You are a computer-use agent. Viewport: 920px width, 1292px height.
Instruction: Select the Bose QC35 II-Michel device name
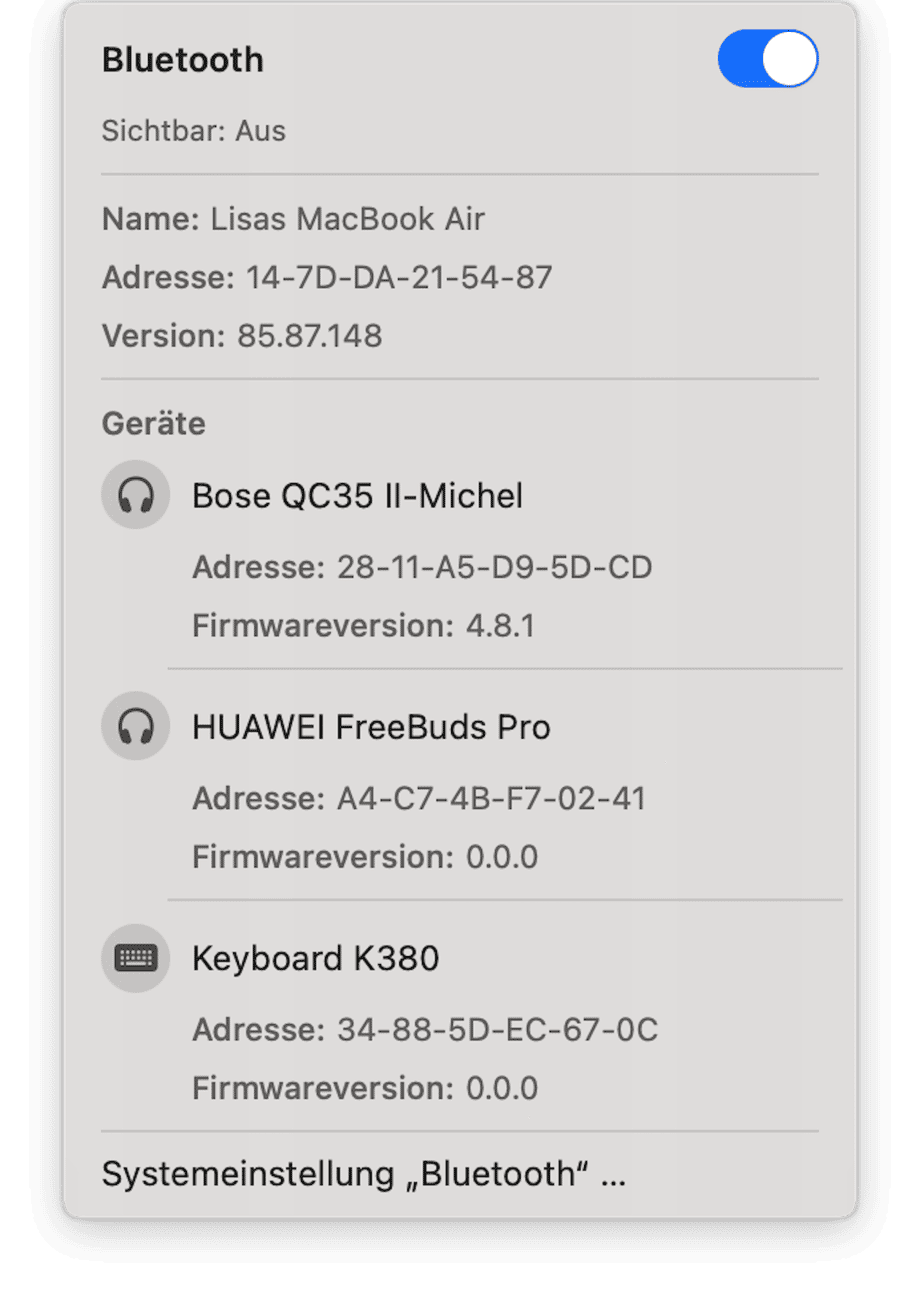coord(357,495)
